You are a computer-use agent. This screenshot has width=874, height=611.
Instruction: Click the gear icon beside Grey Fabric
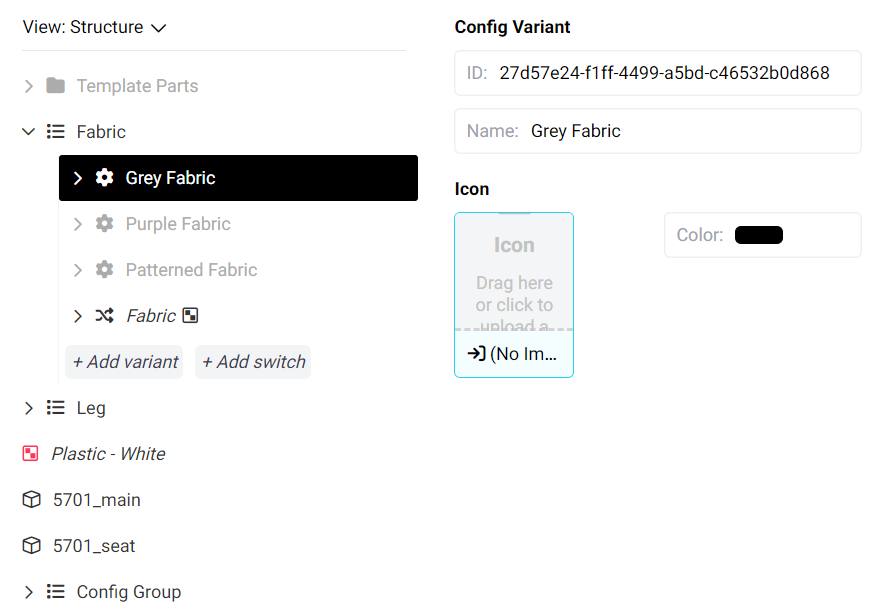point(104,178)
